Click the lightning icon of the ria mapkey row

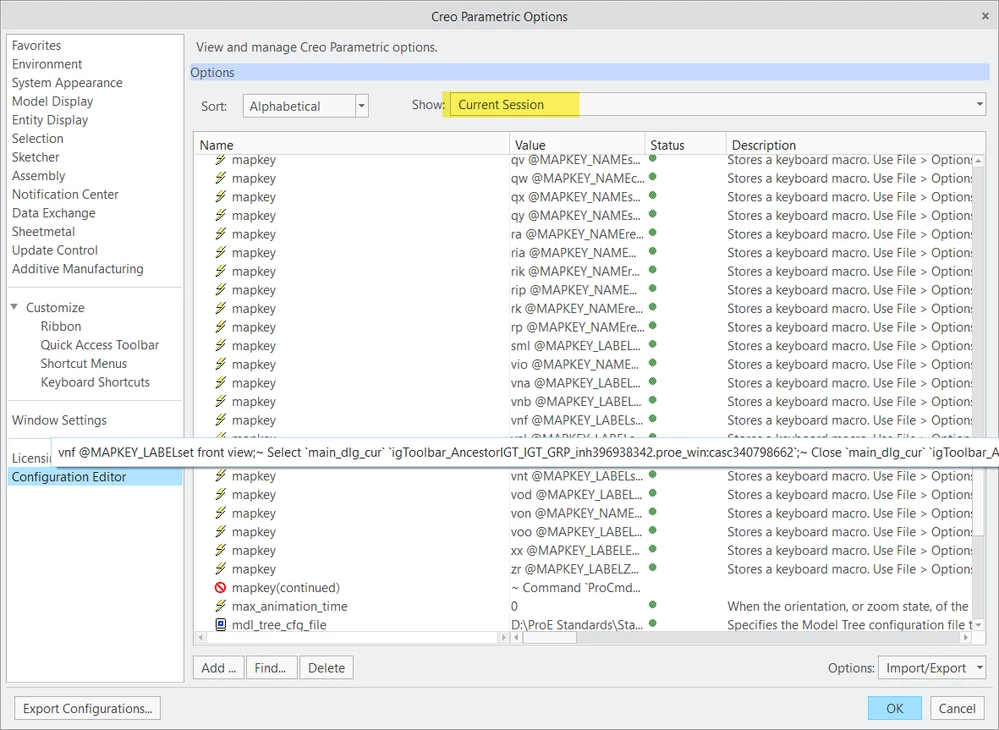click(220, 252)
